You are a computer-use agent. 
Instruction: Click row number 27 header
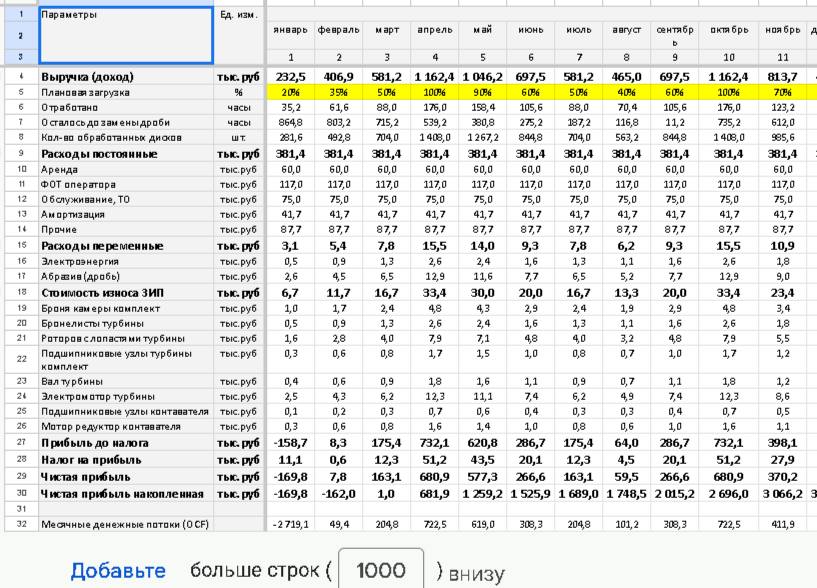tap(20, 442)
